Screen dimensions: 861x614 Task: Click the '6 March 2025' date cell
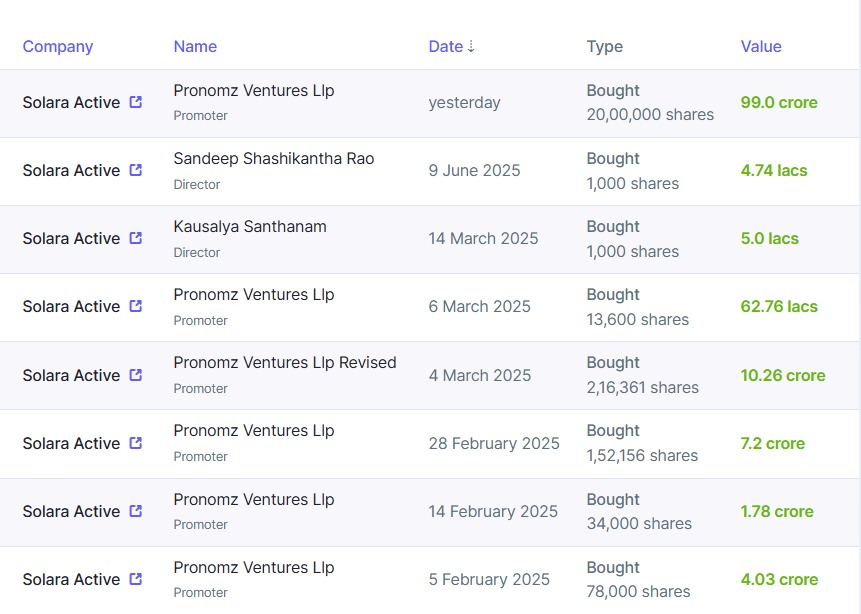click(x=479, y=306)
